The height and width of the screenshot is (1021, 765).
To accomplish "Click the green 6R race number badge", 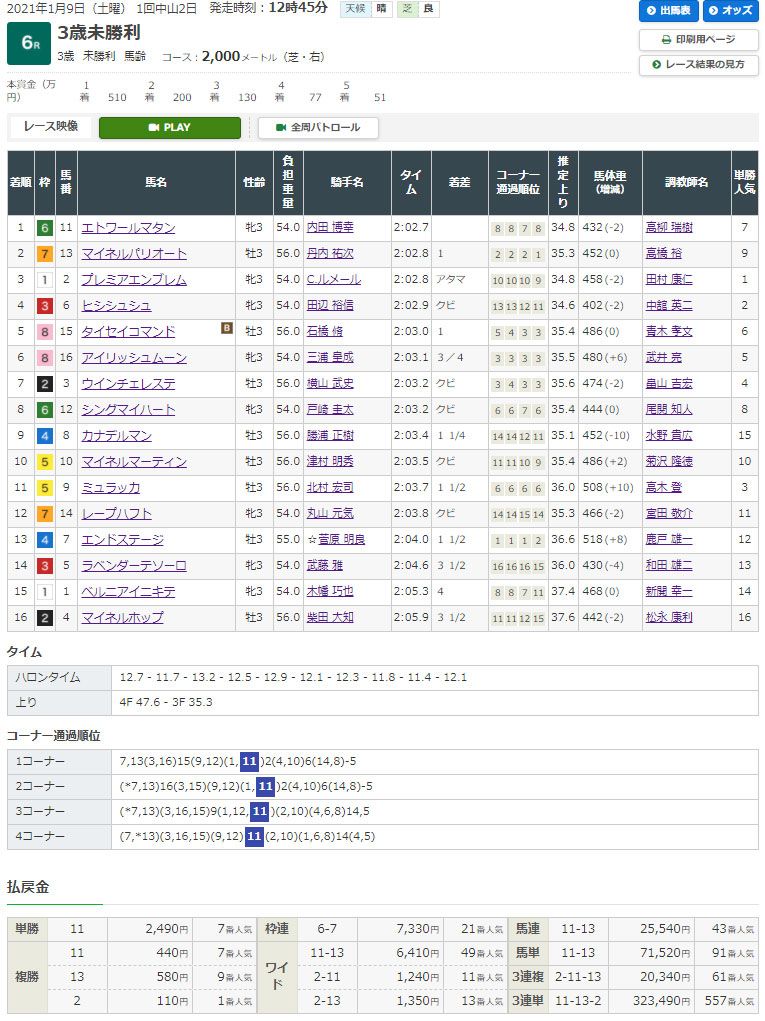I will point(27,43).
